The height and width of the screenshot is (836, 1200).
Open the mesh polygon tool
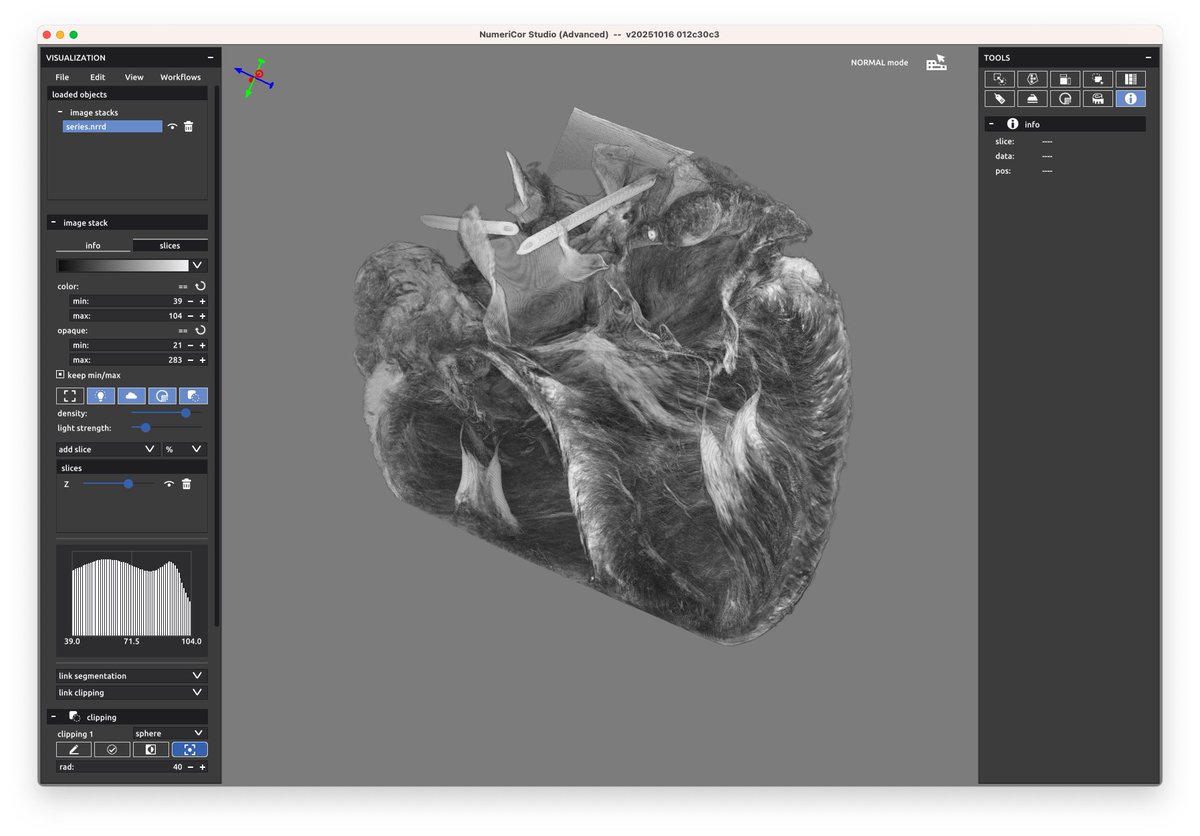(x=1032, y=79)
